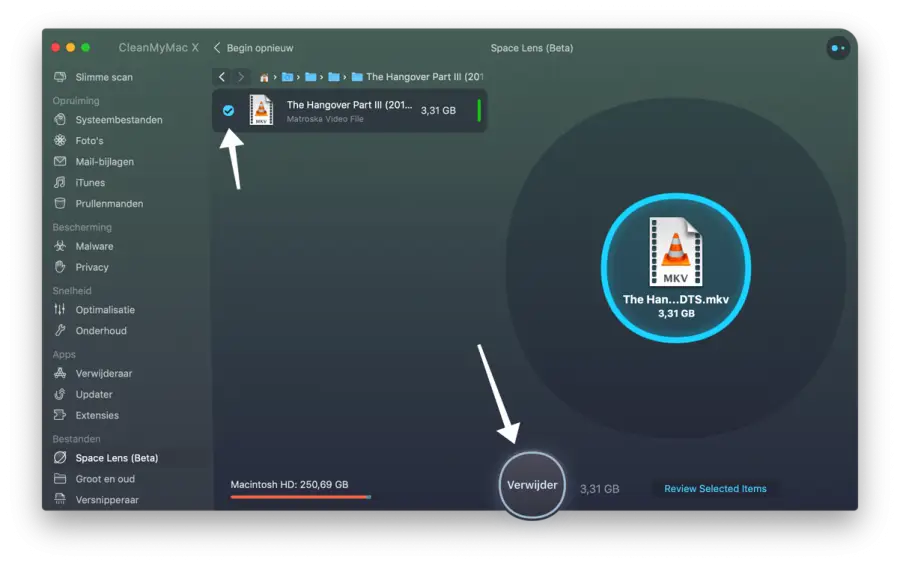Click the Space Lens (Beta) sidebar icon
Viewport: 900px width, 566px height.
tap(60, 458)
